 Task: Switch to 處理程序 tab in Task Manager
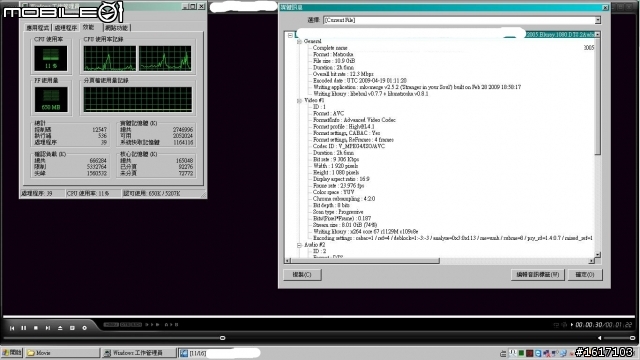click(x=66, y=28)
